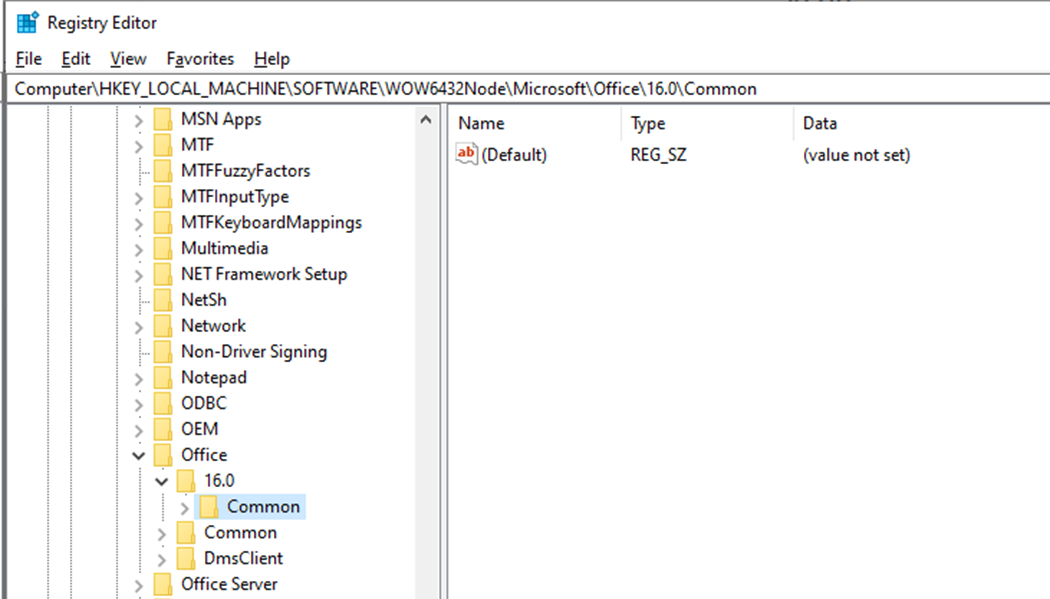This screenshot has width=1050, height=599.
Task: Select the NET Framework Setup key
Action: pos(263,274)
